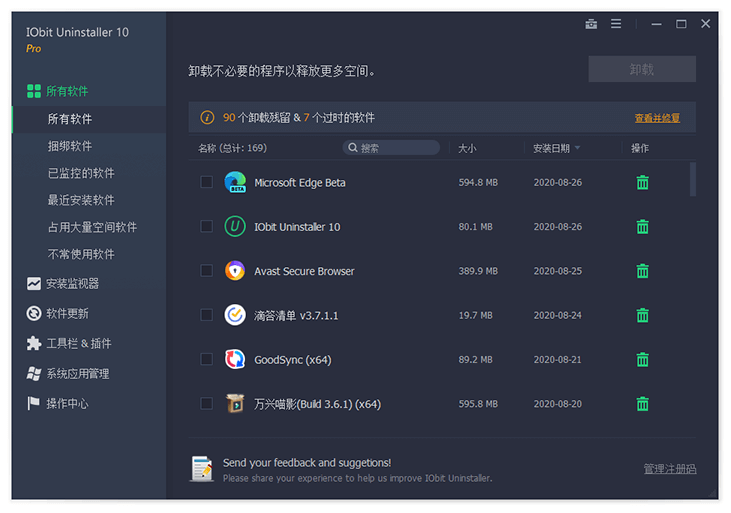Sort by 大小 column header

point(467,148)
